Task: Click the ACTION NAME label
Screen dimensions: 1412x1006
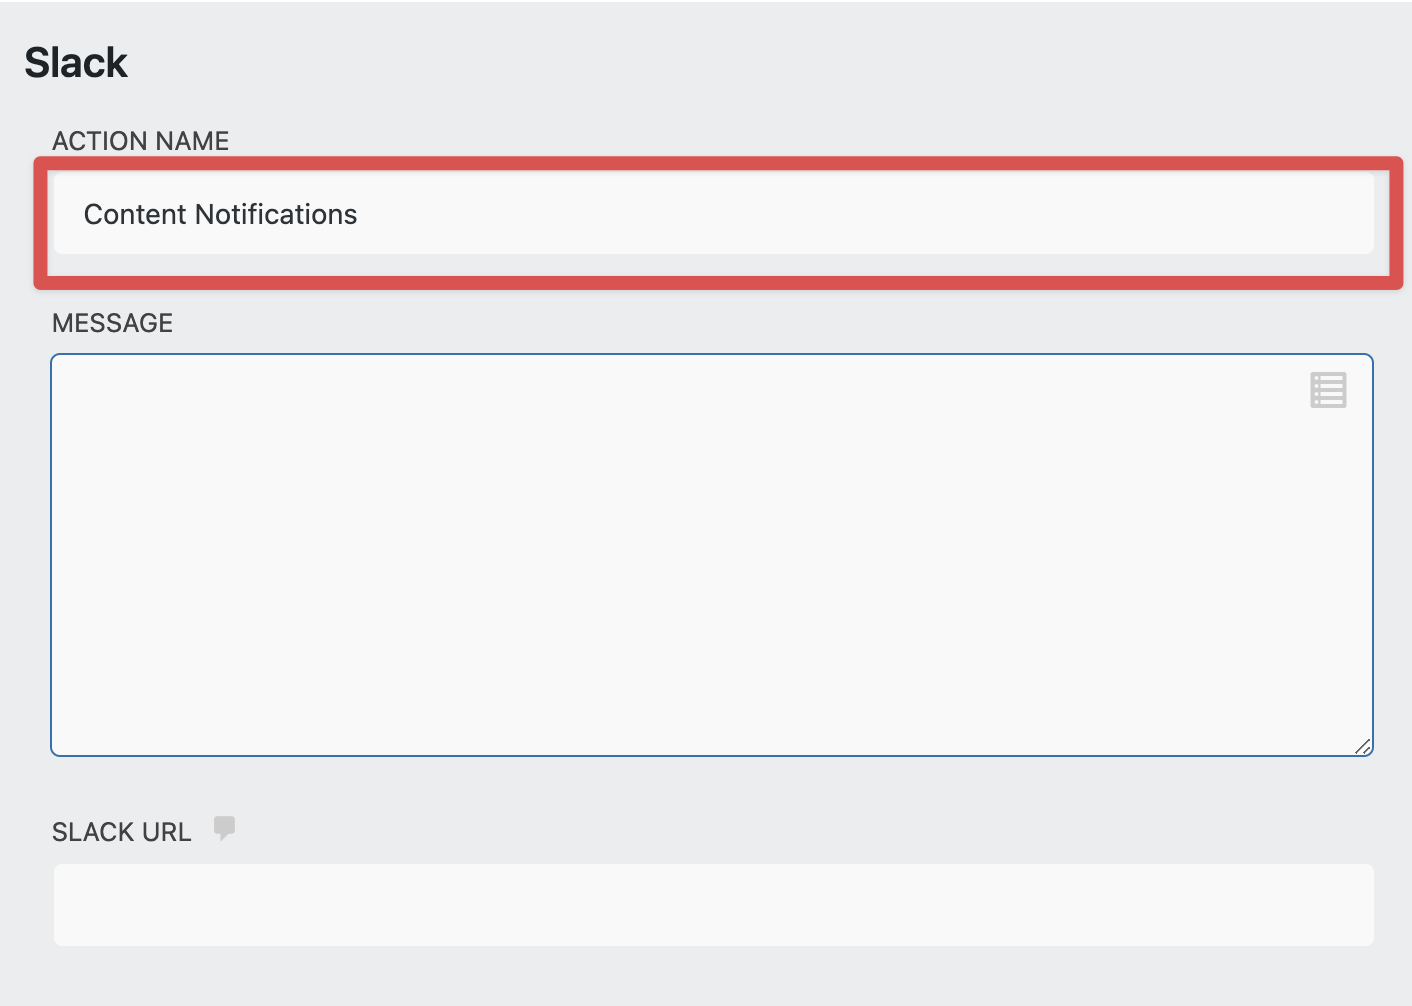Action: point(141,141)
